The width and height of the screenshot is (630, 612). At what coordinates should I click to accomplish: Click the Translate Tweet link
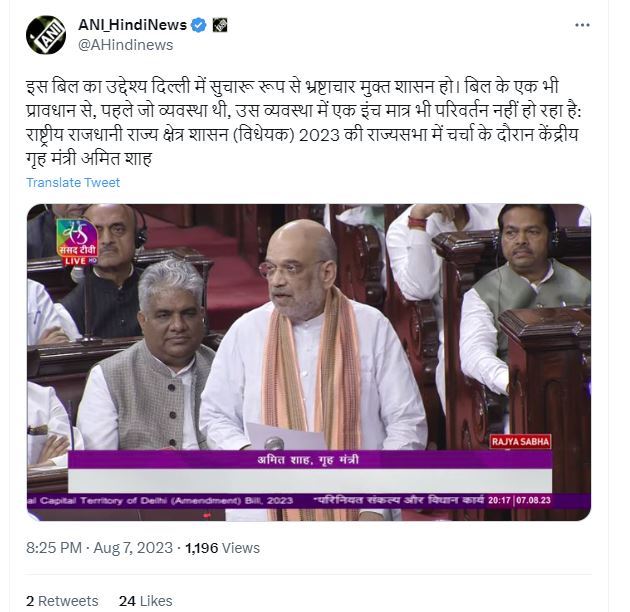pos(73,182)
